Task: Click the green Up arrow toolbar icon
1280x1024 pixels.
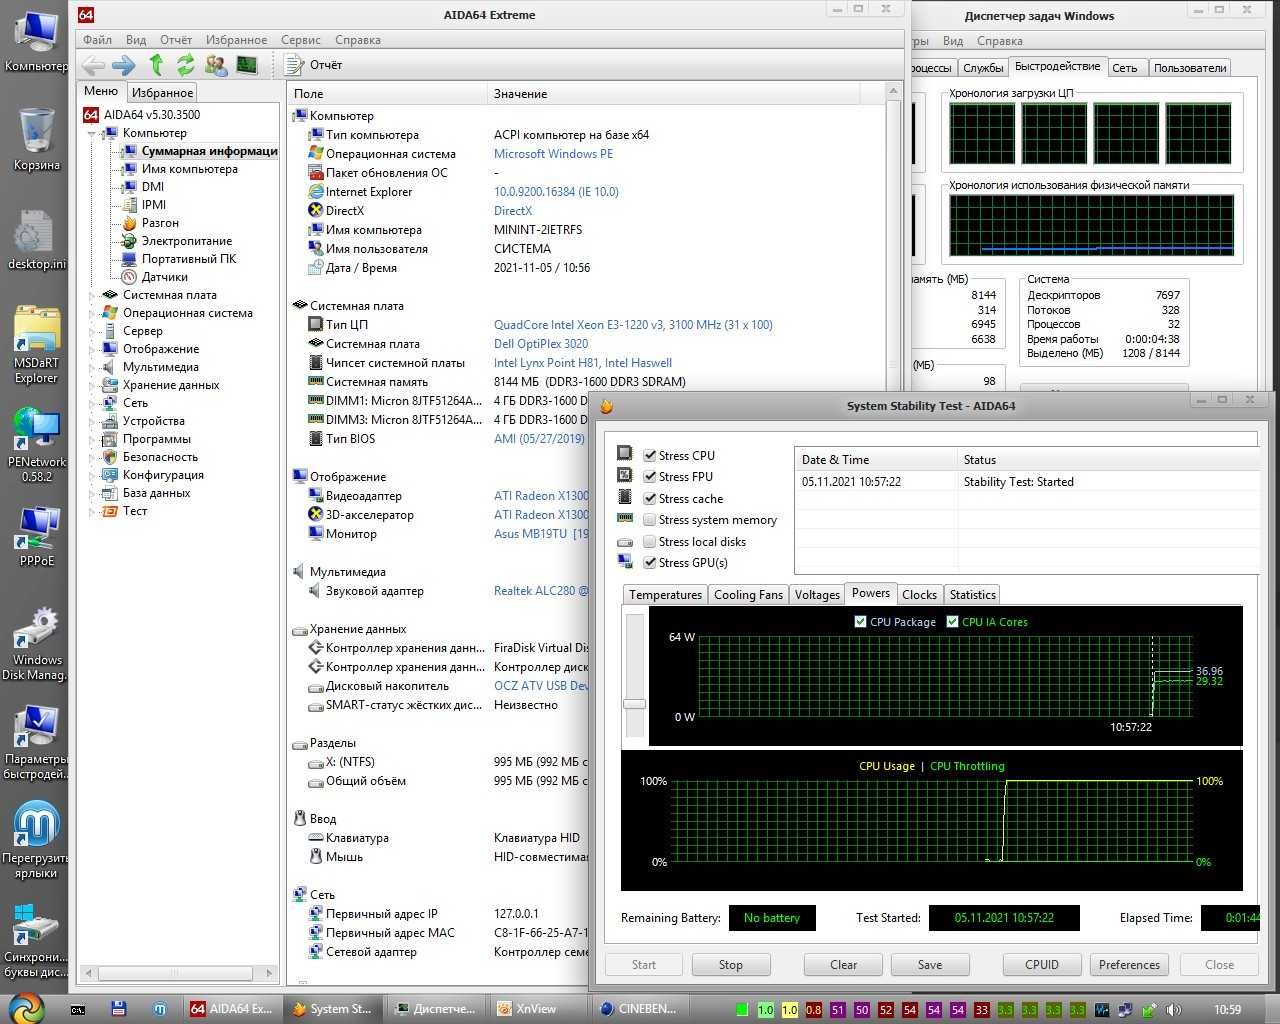Action: click(x=156, y=65)
